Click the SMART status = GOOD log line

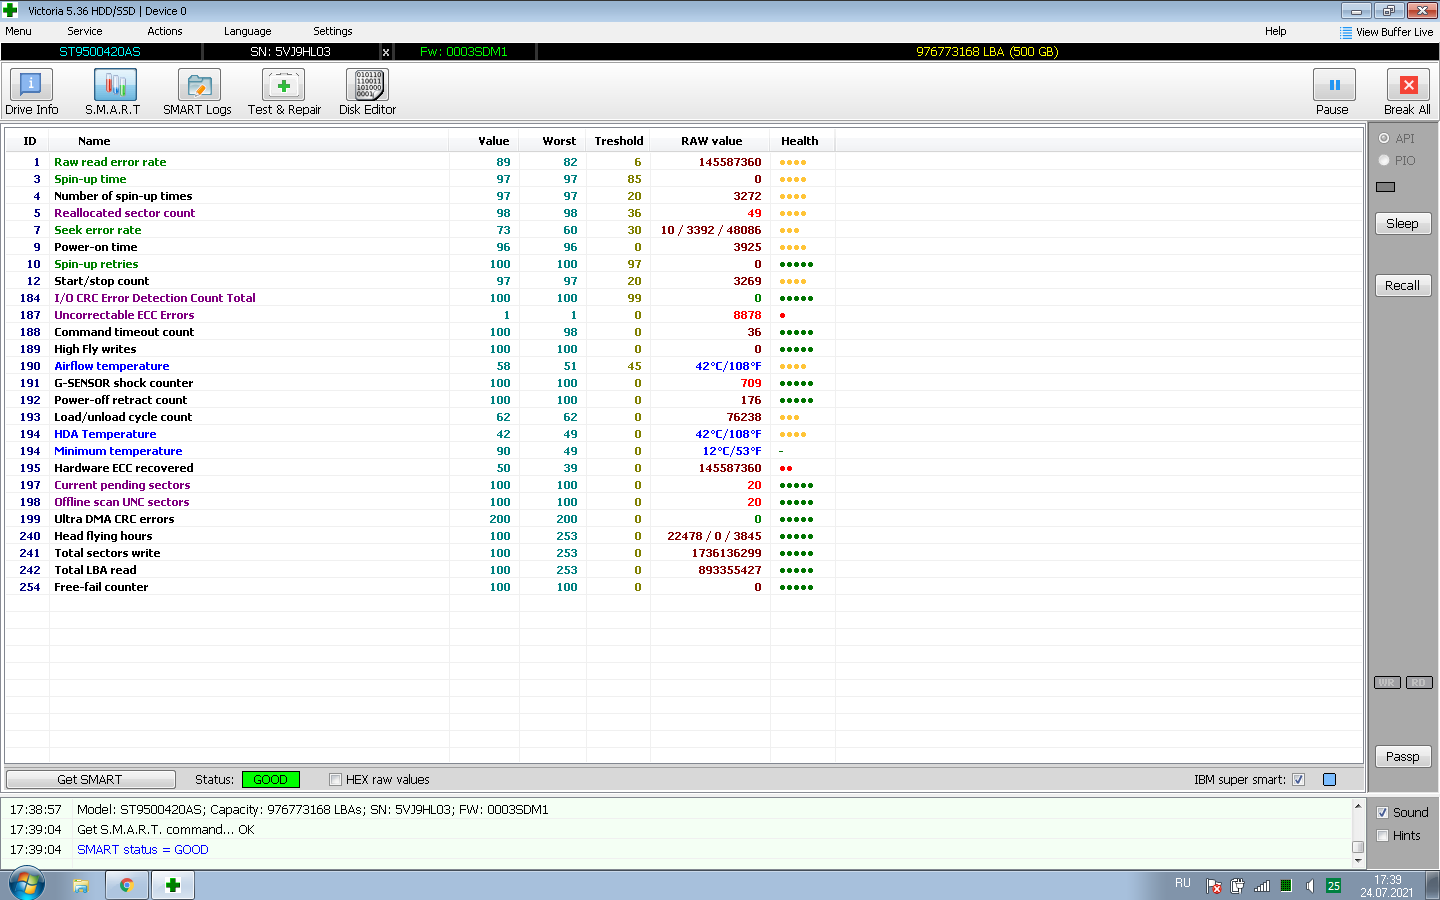point(143,850)
